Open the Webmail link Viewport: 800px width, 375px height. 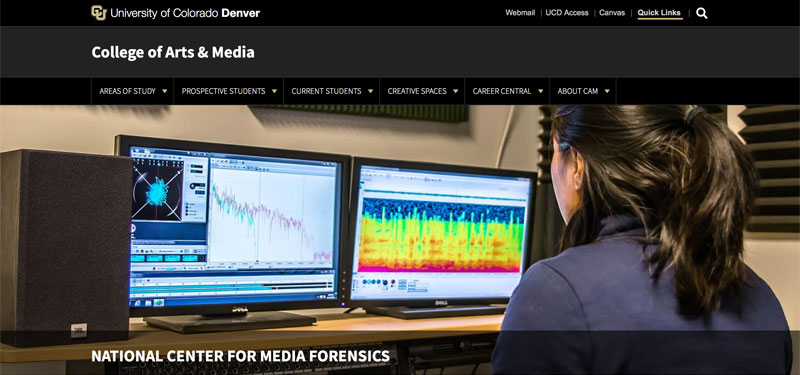point(520,13)
